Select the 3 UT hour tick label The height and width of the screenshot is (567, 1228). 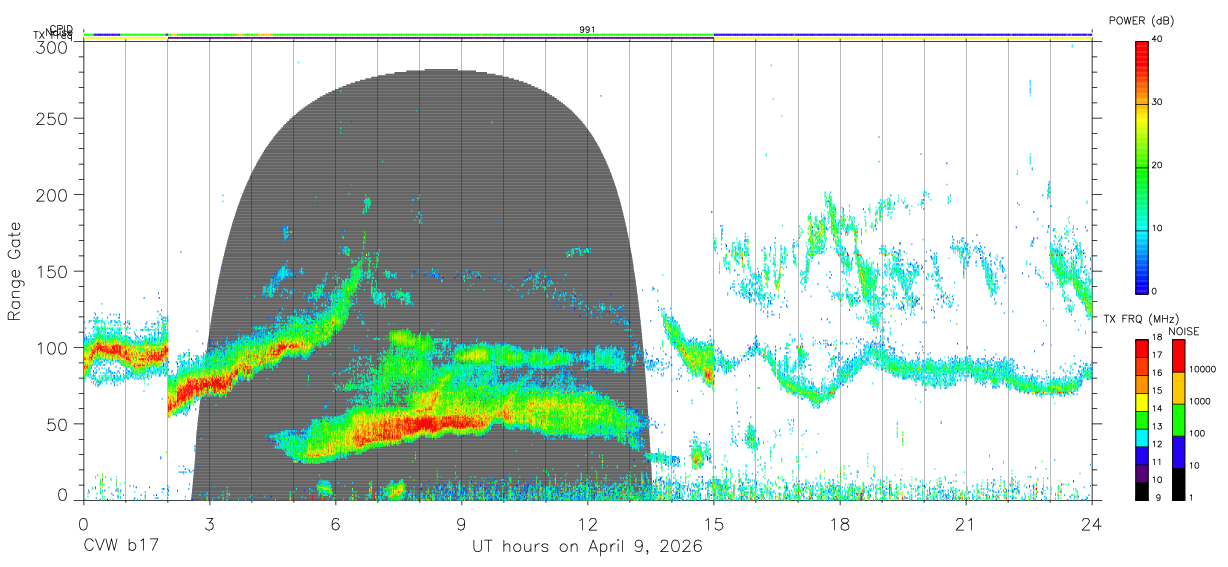(209, 524)
